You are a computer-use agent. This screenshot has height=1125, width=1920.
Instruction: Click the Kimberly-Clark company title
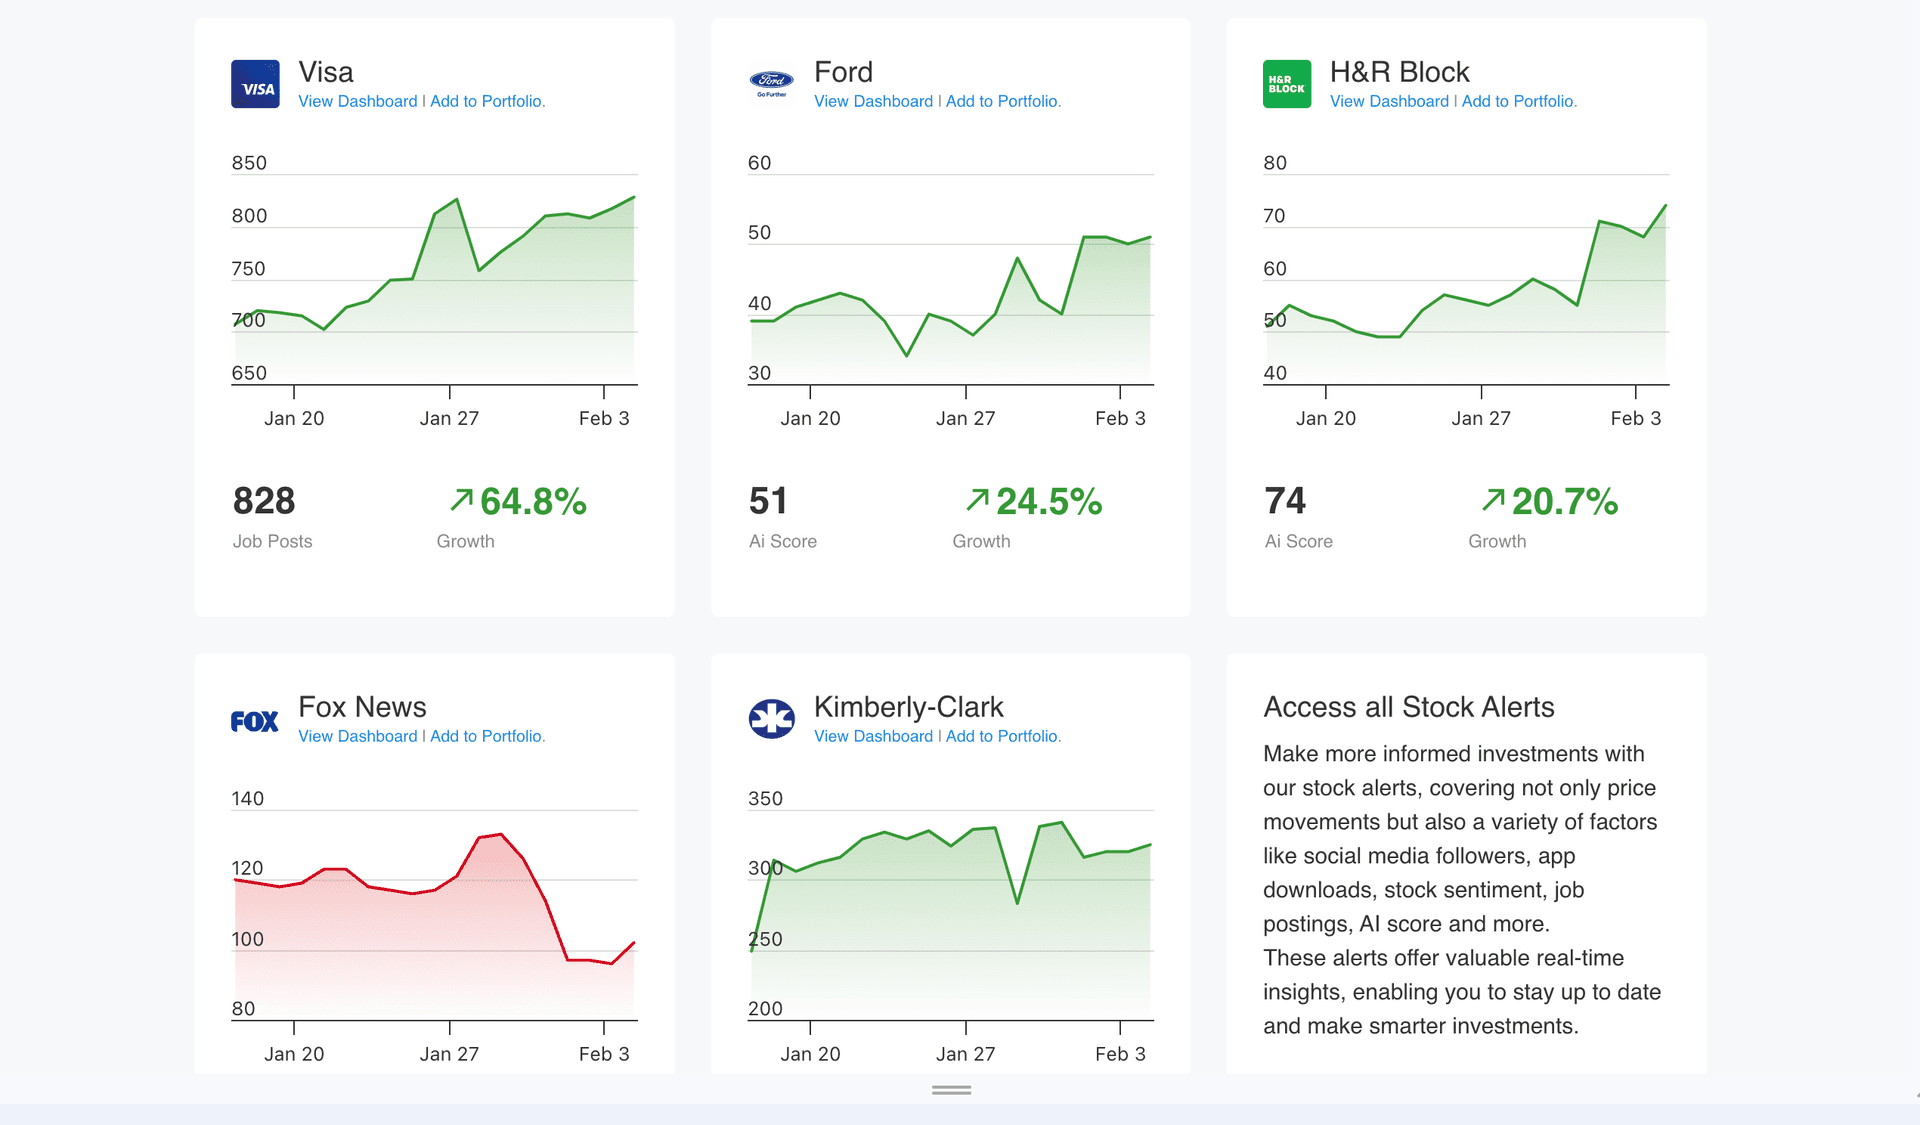(908, 707)
